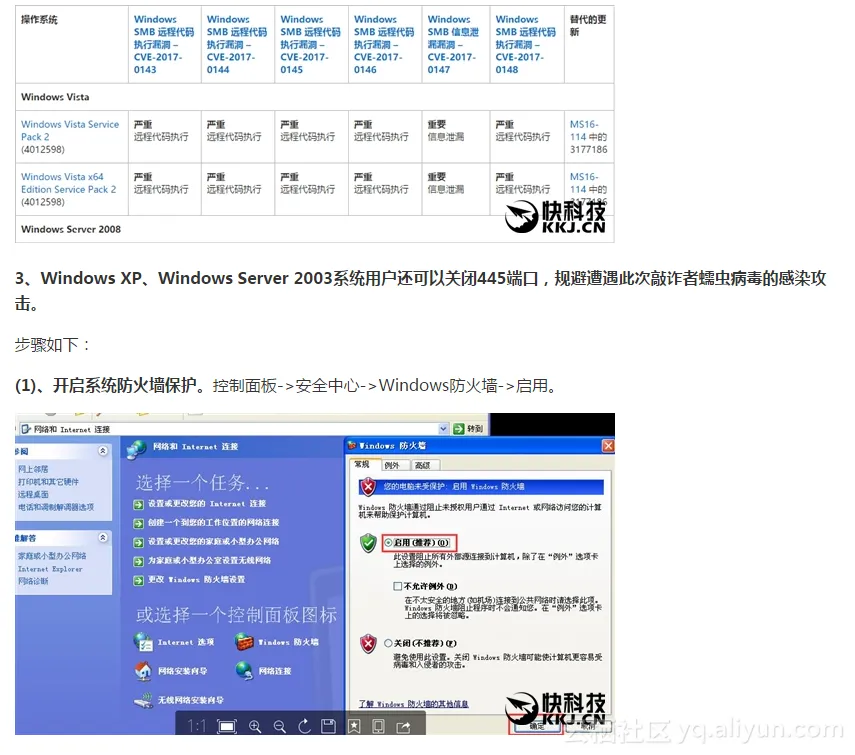855x755 pixels.
Task: Open 网上邻居 in the sidebar
Action: point(33,469)
